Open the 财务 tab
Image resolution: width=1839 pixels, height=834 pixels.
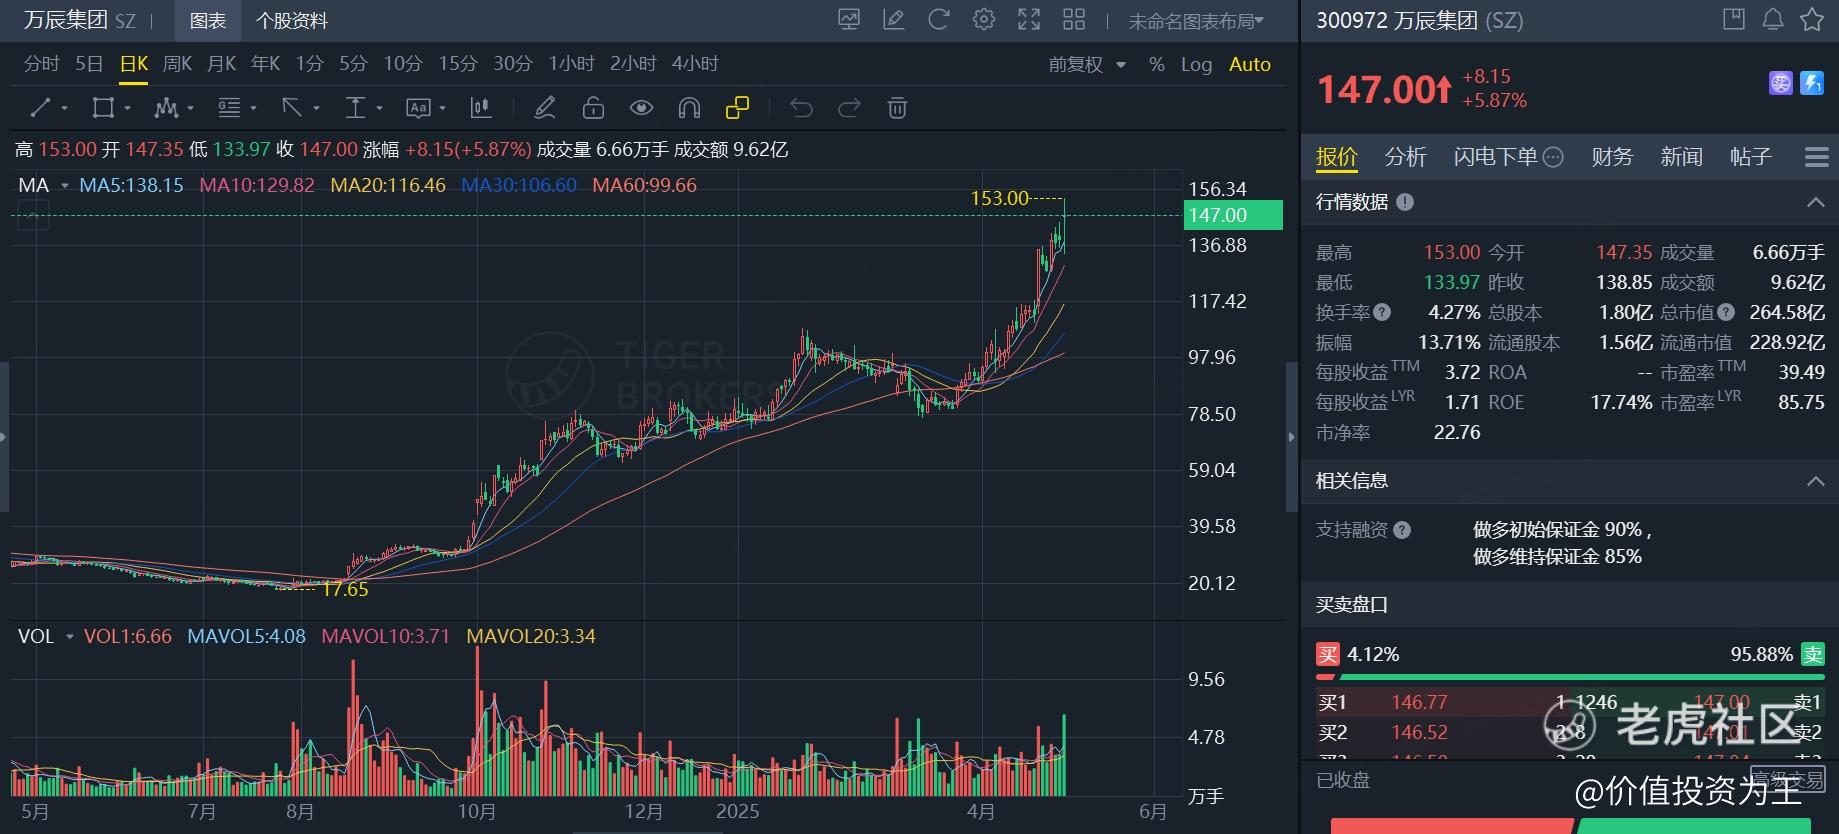click(x=1612, y=157)
